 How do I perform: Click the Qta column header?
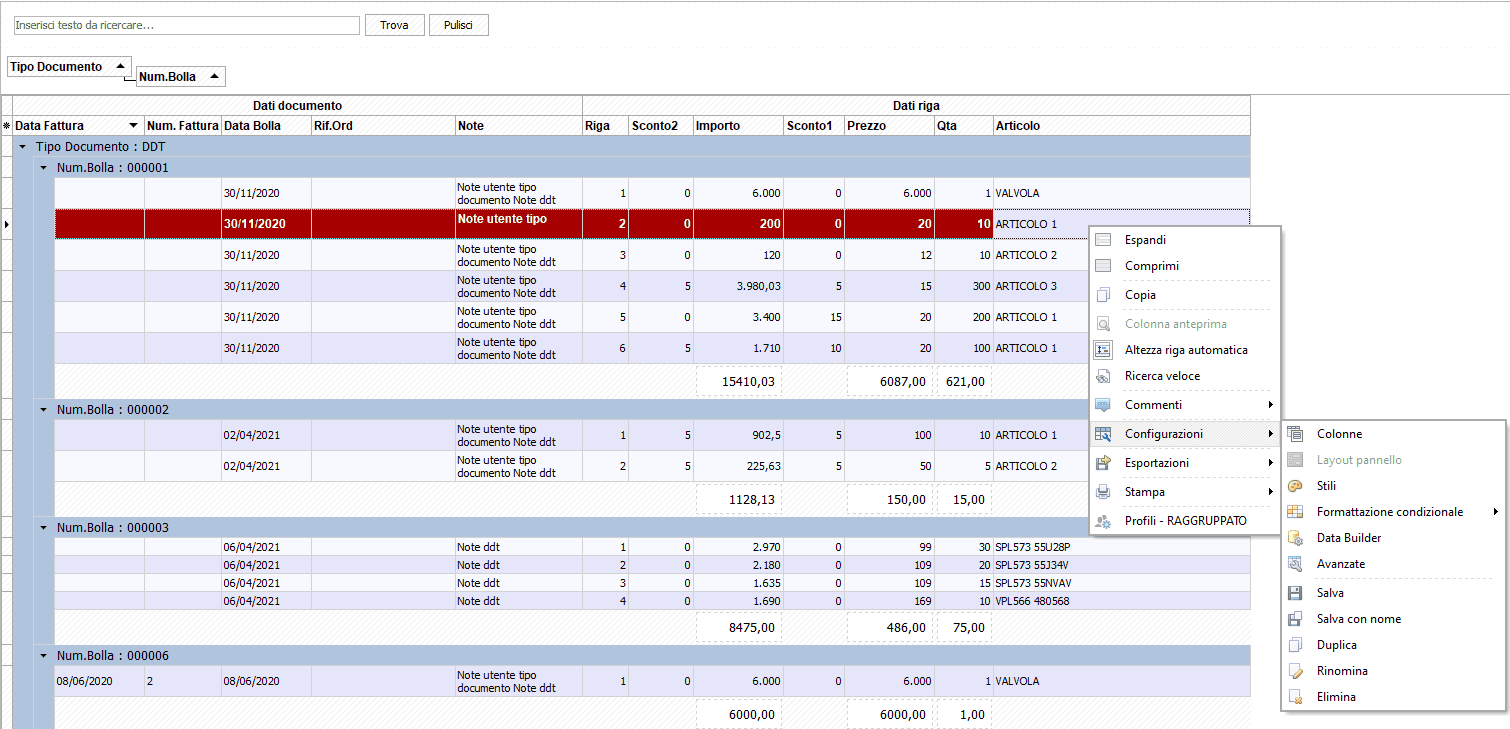pyautogui.click(x=963, y=126)
